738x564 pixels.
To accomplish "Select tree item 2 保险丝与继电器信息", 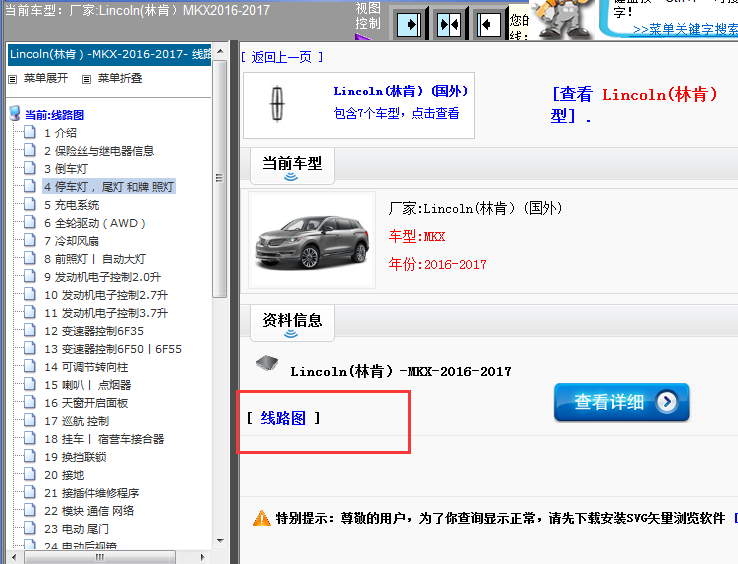I will click(99, 151).
